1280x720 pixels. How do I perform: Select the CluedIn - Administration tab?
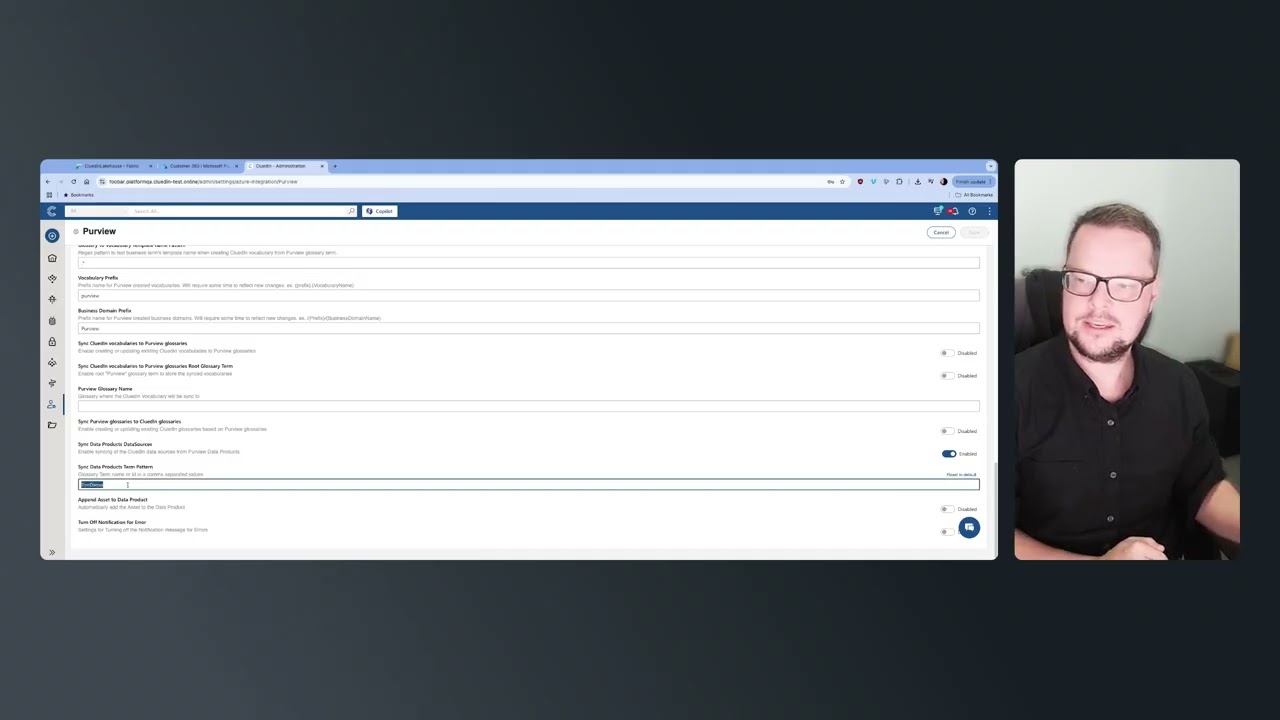tap(285, 166)
